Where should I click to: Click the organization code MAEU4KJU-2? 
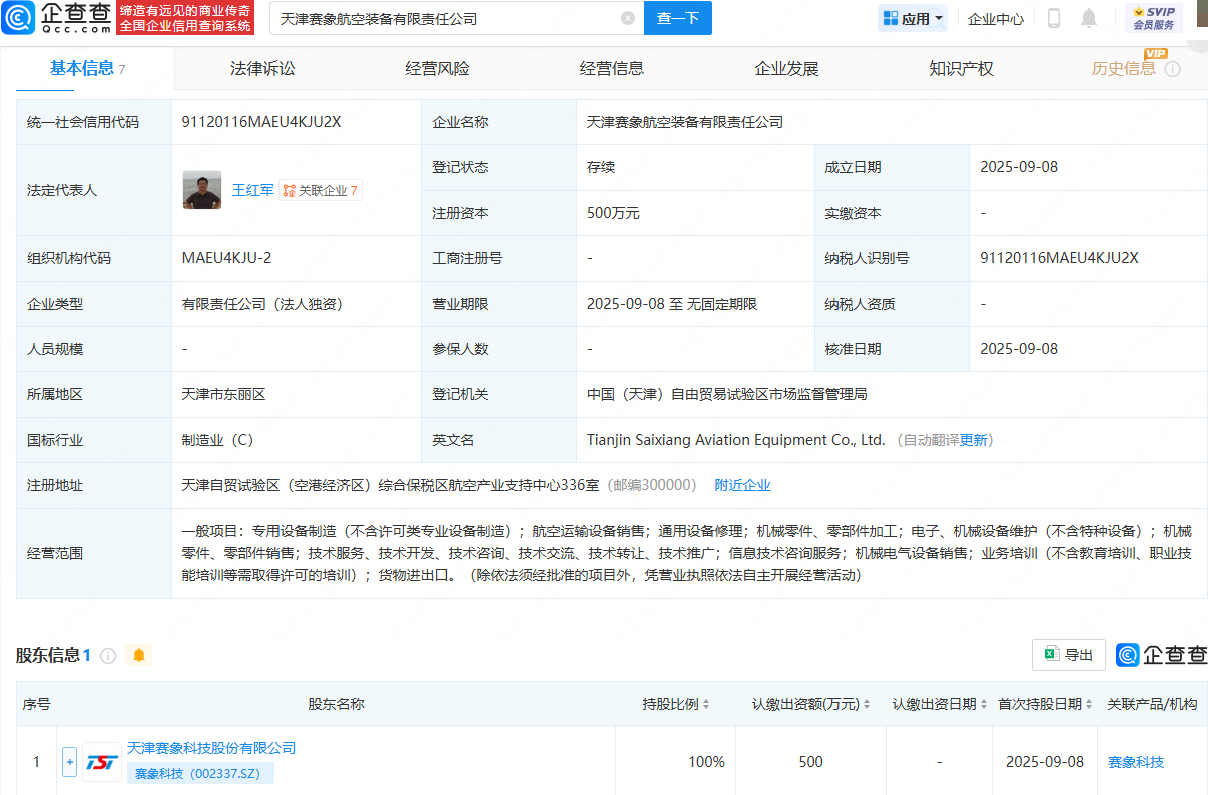226,258
